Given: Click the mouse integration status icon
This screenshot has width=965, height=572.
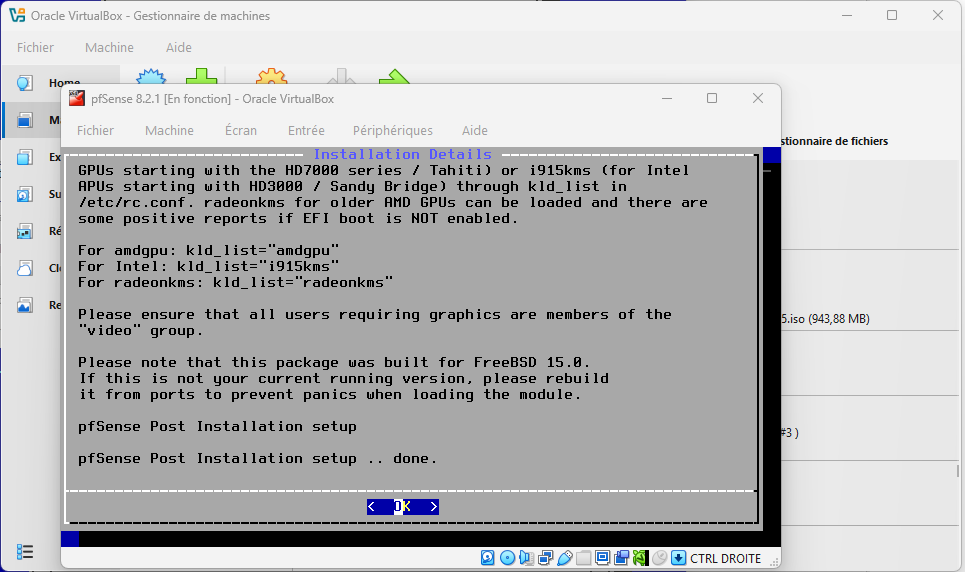Looking at the screenshot, I should tap(659, 558).
